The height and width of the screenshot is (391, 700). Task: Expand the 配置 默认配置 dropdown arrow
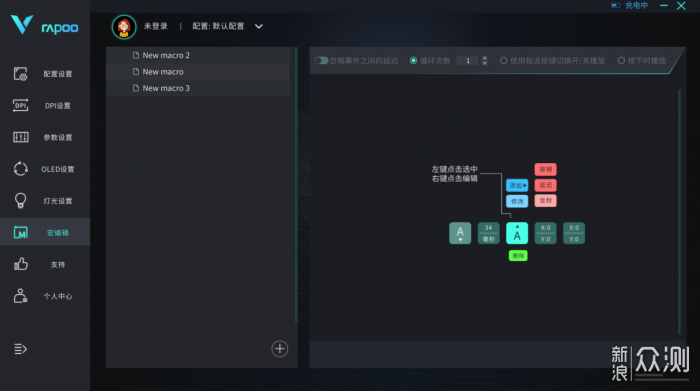258,26
